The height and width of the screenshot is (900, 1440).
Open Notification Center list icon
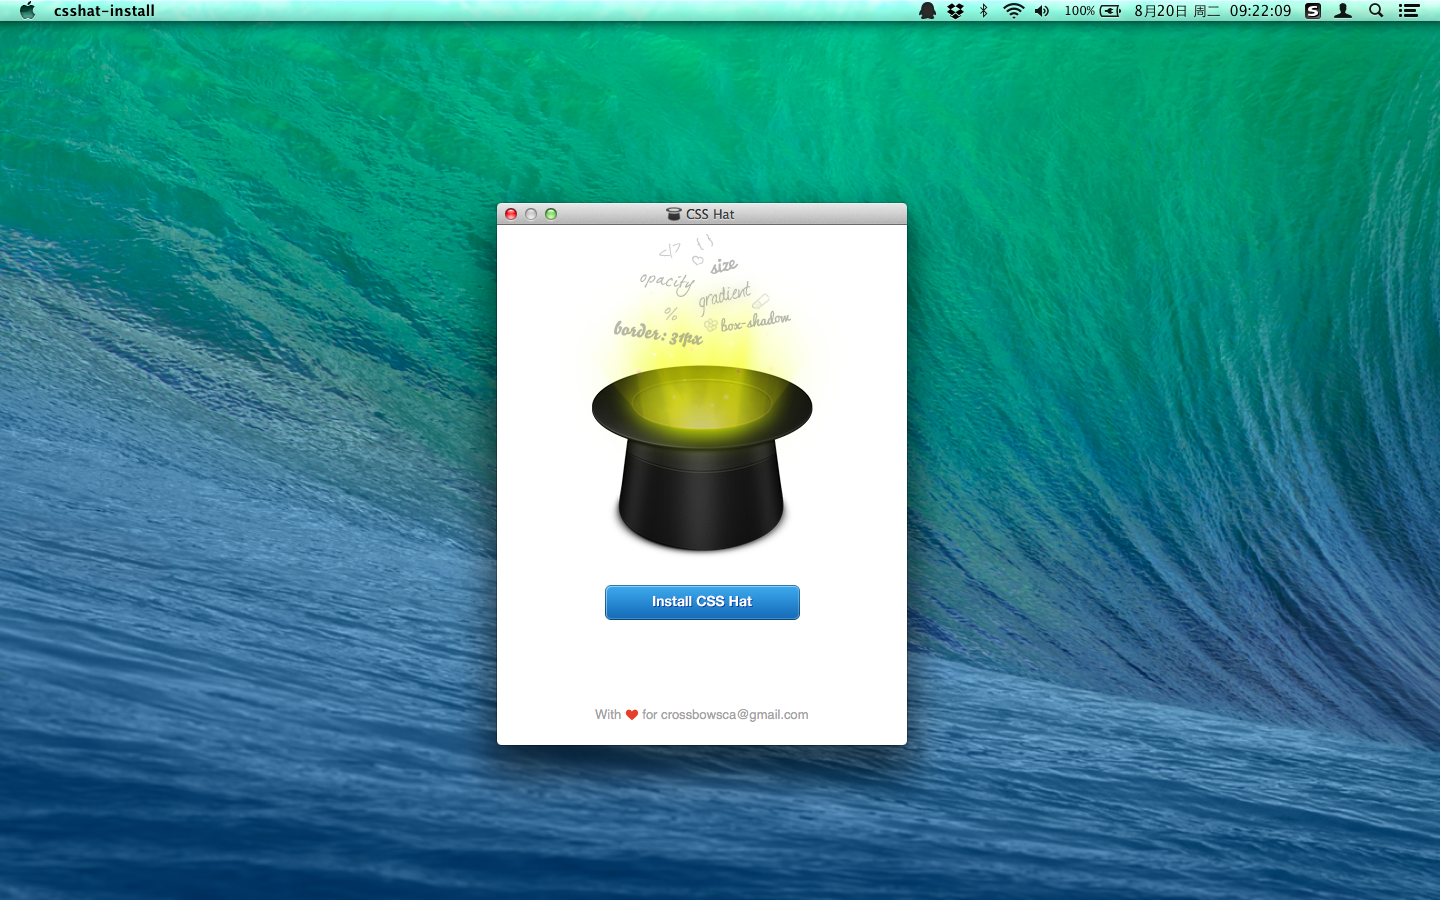pyautogui.click(x=1409, y=11)
